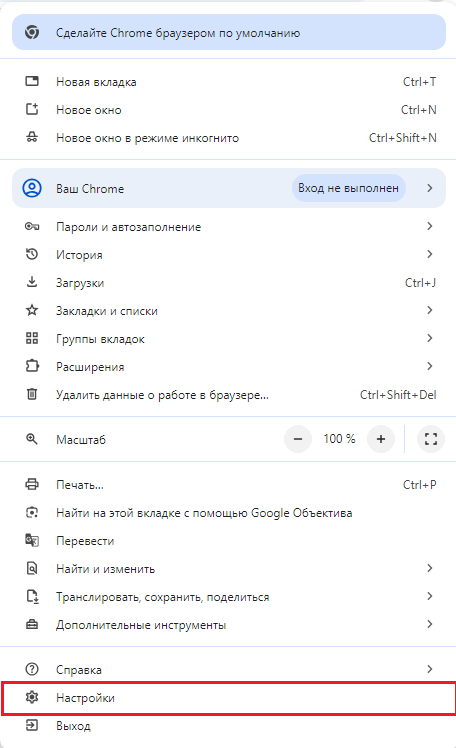The width and height of the screenshot is (456, 748).
Task: Open Новая вкладка menu item
Action: [228, 82]
